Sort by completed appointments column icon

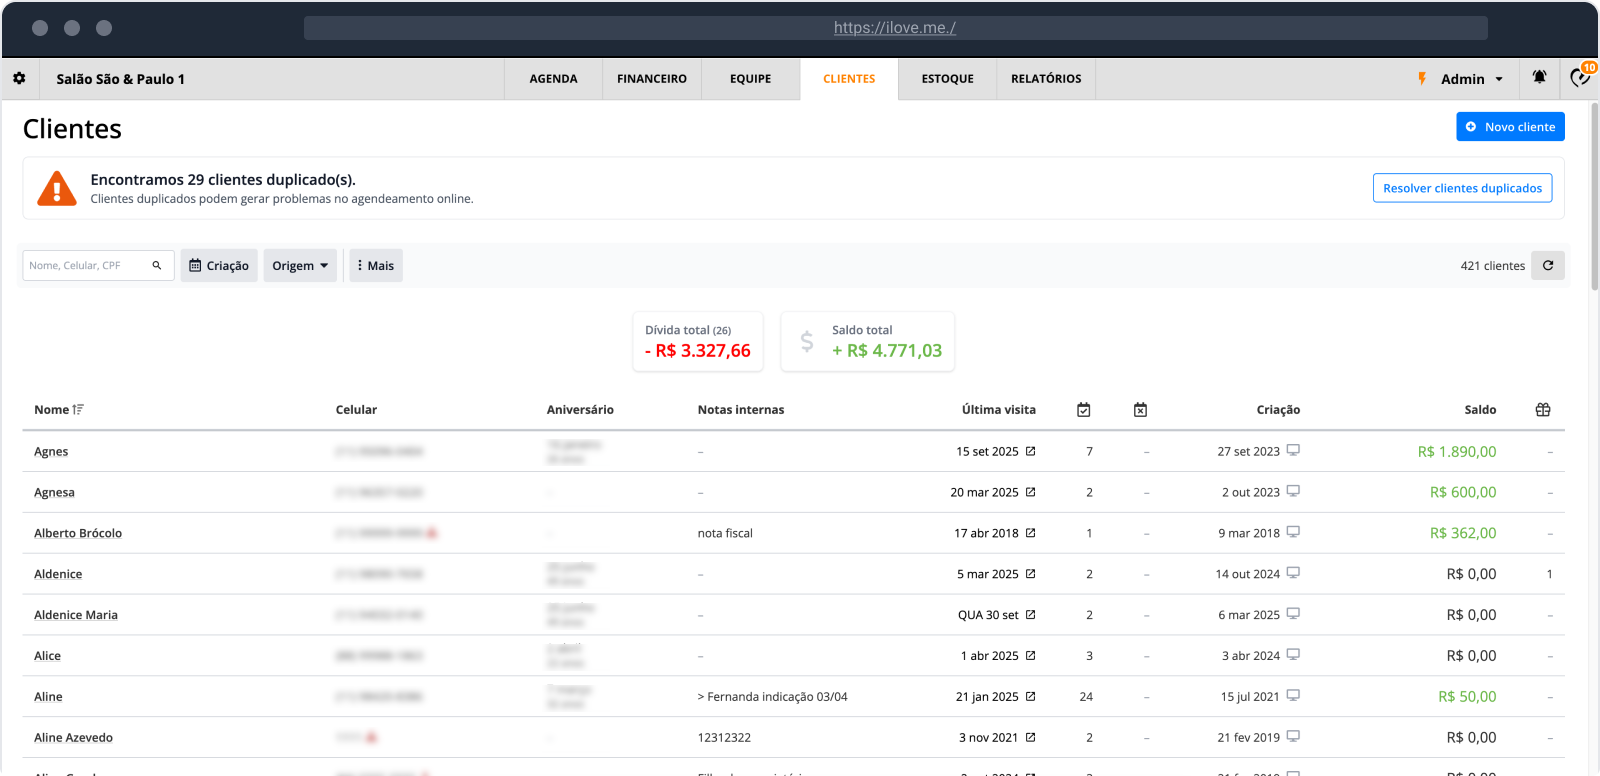(1083, 410)
